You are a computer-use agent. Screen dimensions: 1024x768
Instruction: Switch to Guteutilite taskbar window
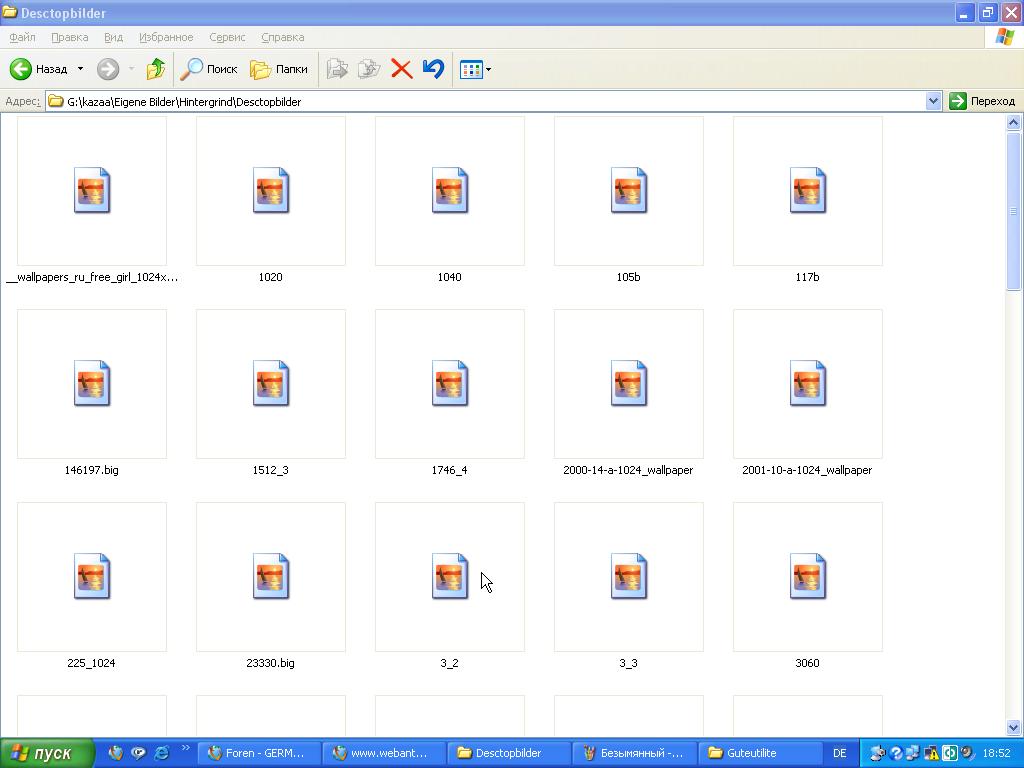point(759,753)
